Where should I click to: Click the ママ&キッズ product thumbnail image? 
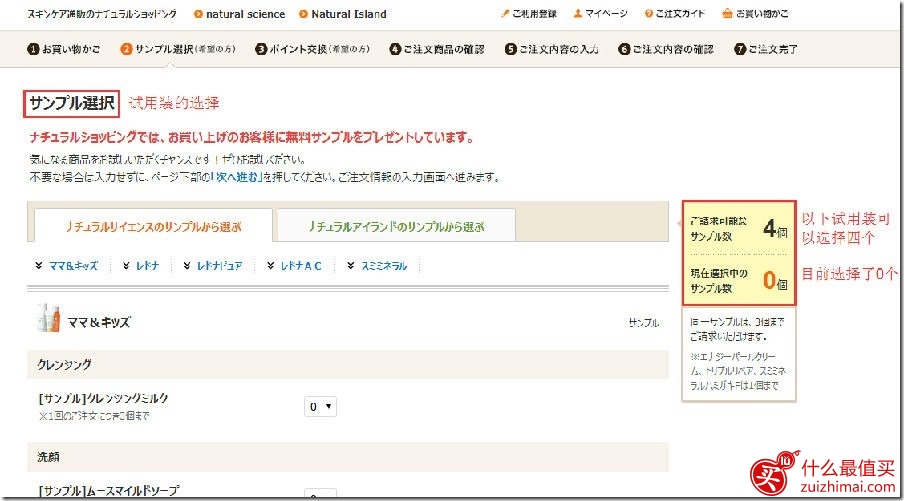click(48, 318)
